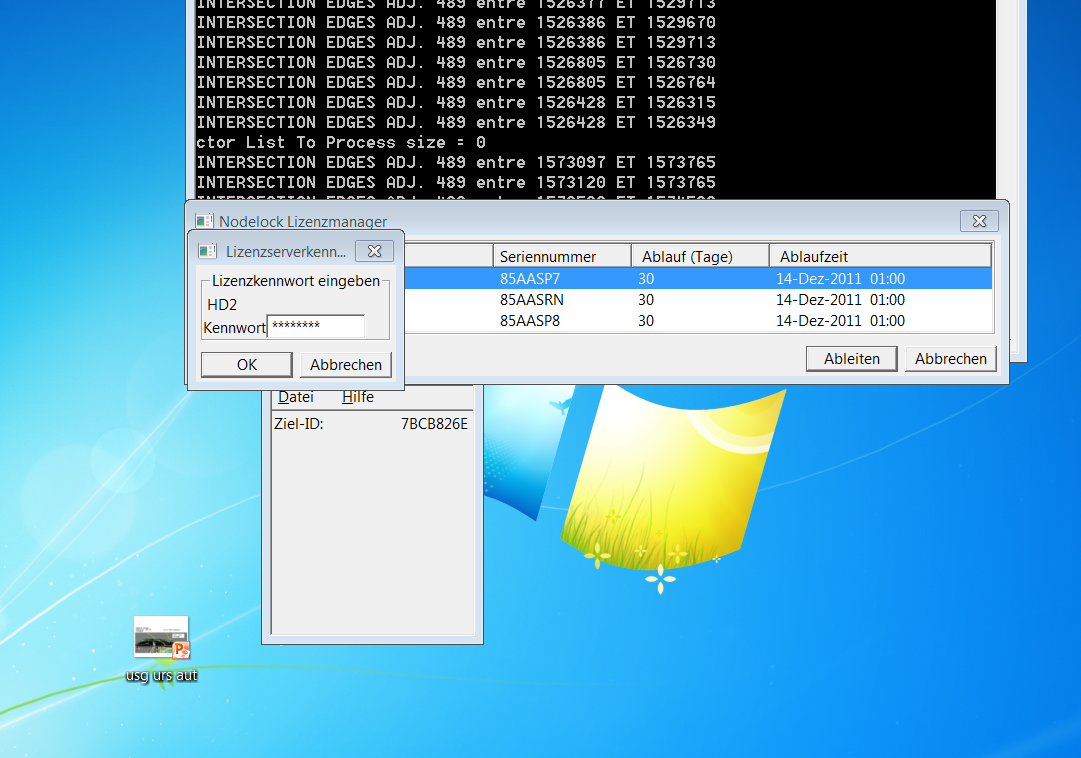Focus the Kennwort password field
1081x758 pixels.
(x=316, y=326)
